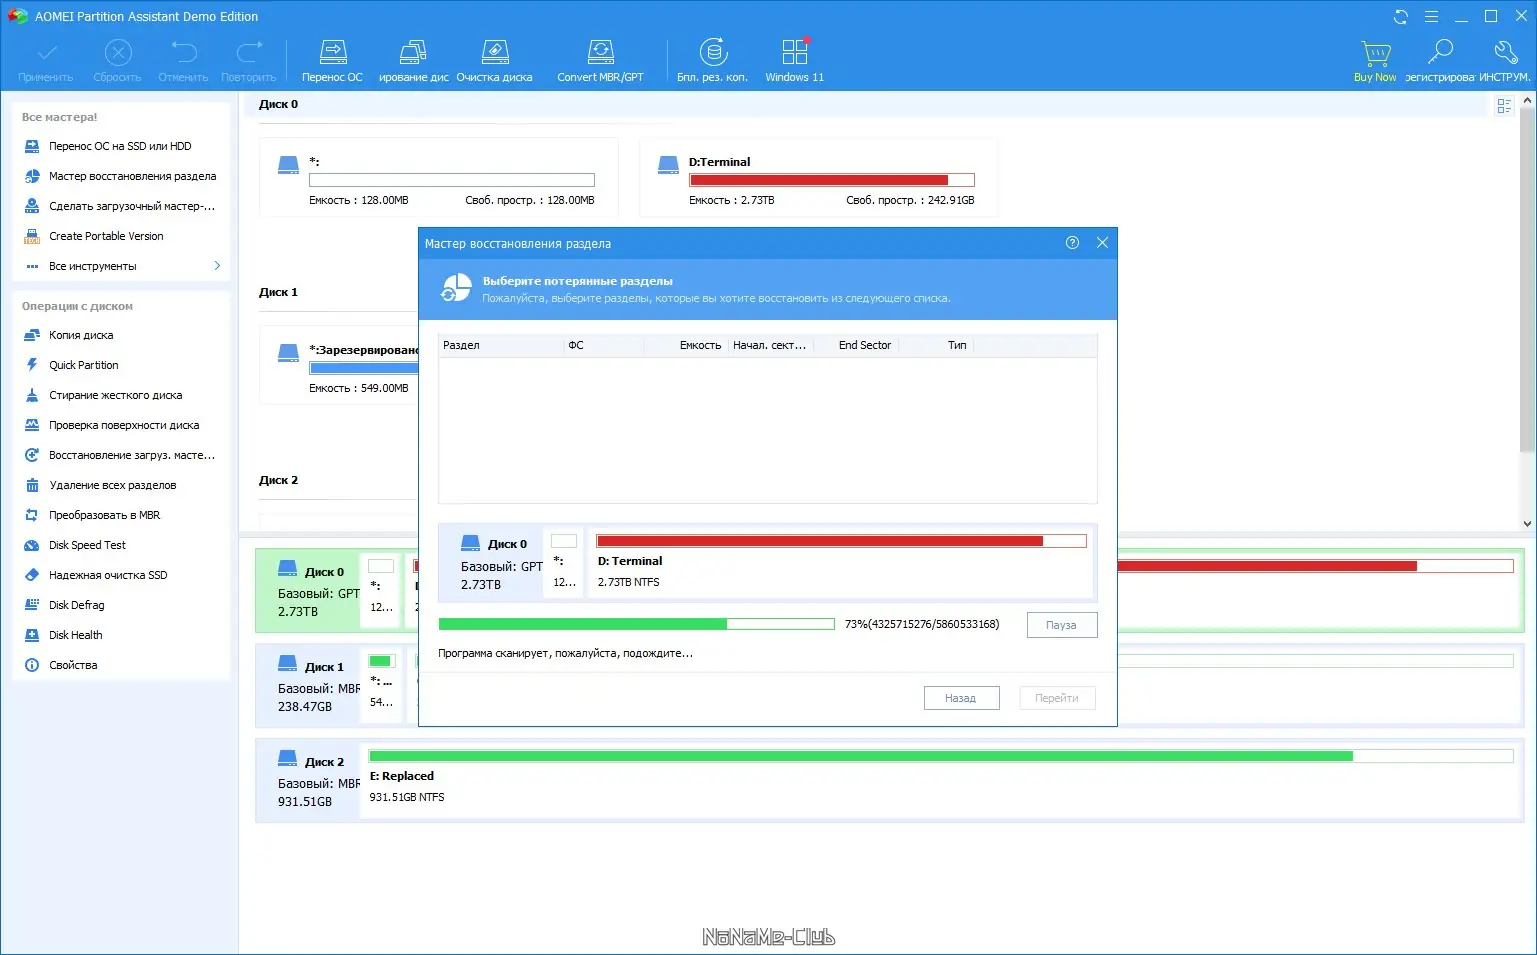Screen dimensions: 1537x955
Task: Click the refresh icon in title bar
Action: [1401, 17]
